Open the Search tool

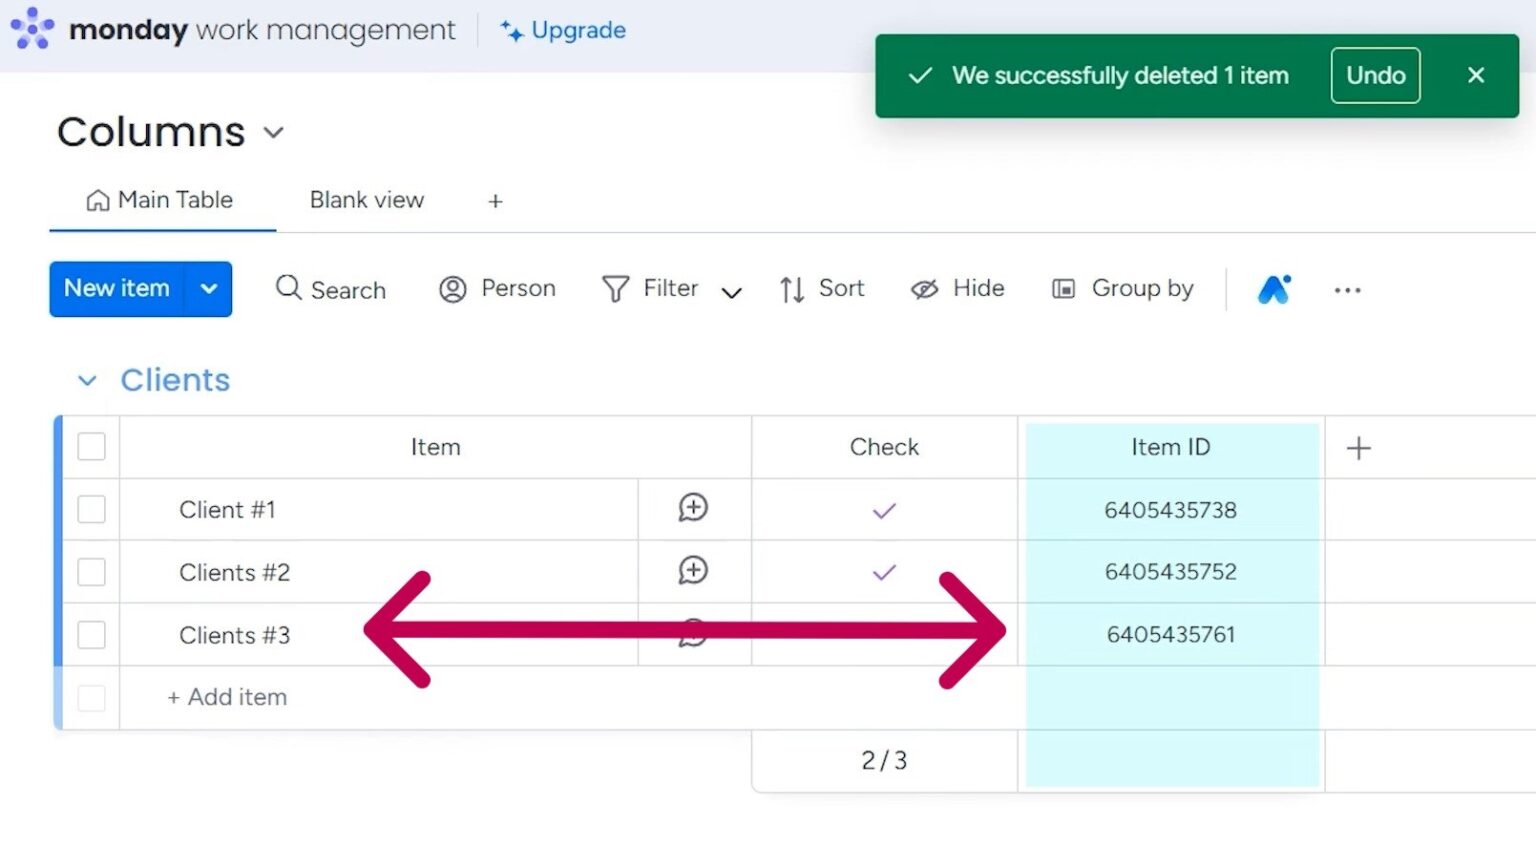coord(330,289)
